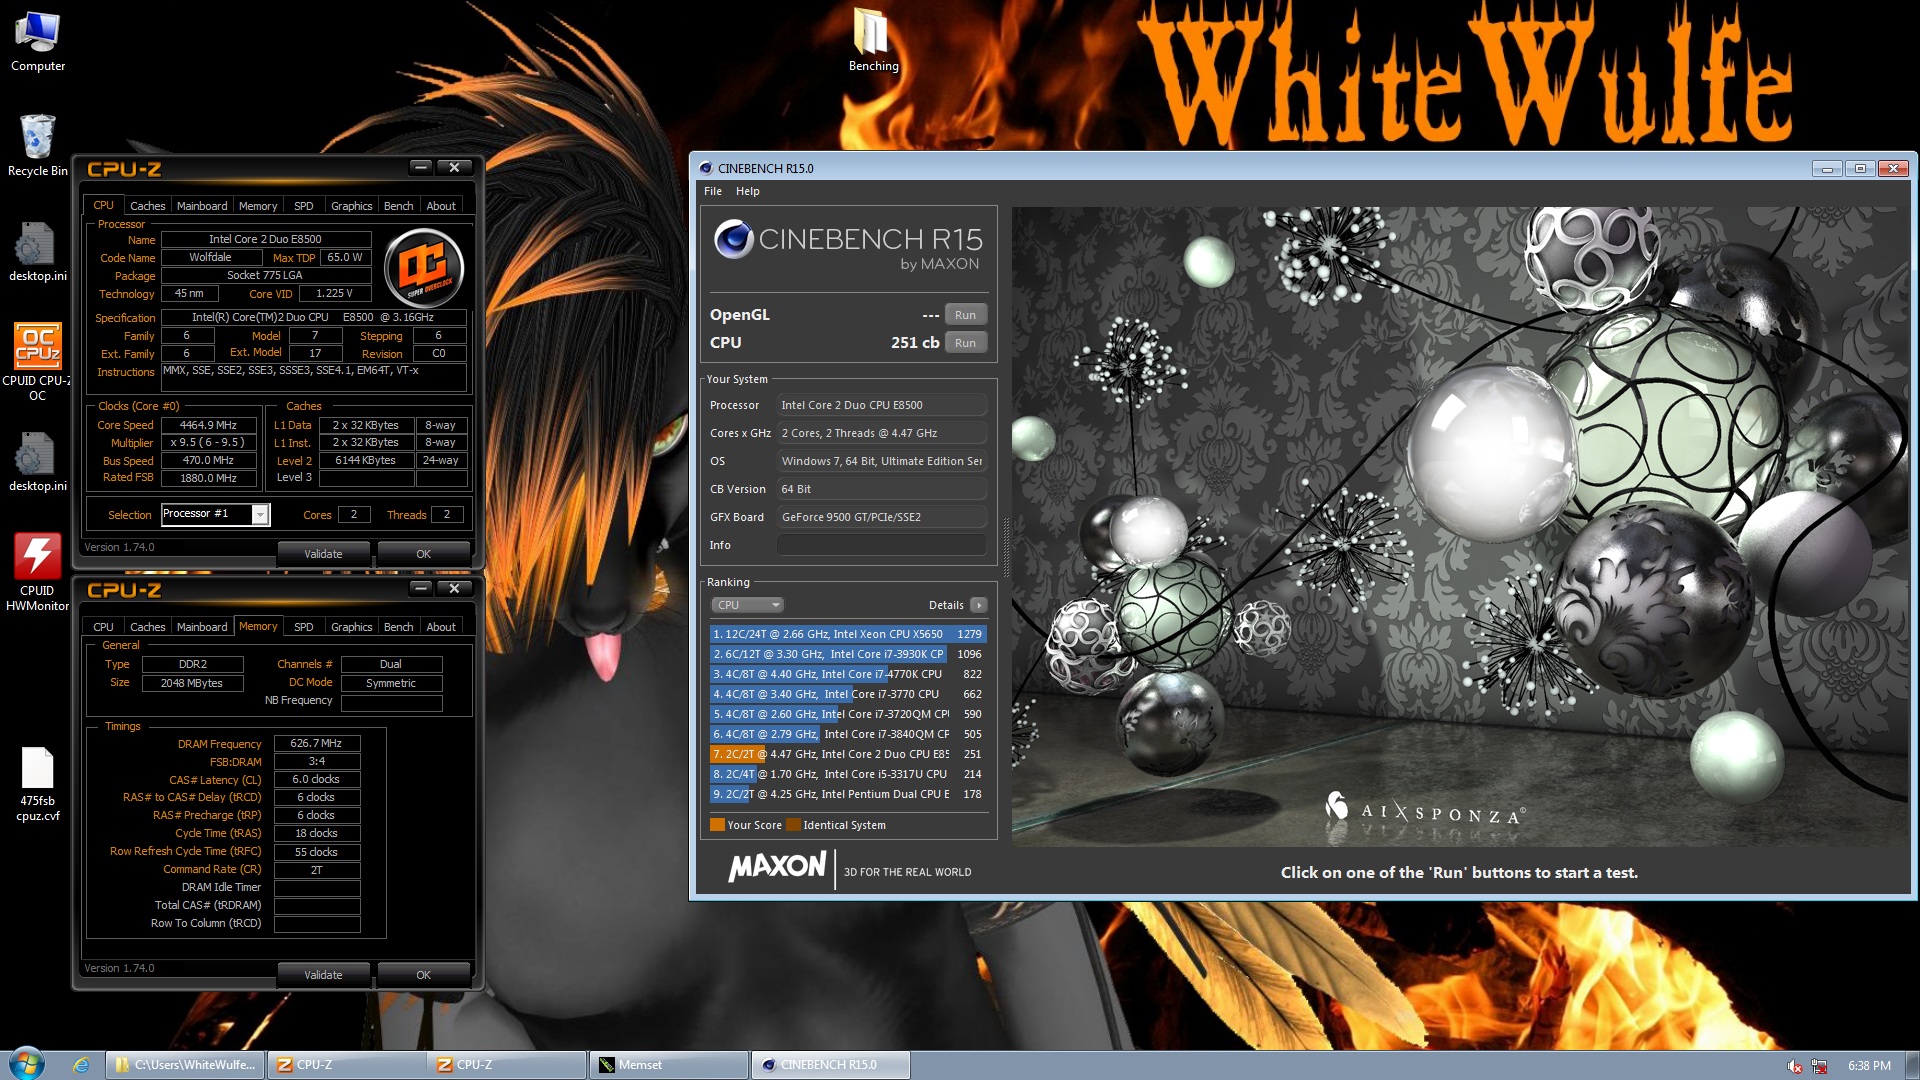The image size is (1920, 1080).
Task: Select ranking entry 1 Xeon X5650
Action: [848, 634]
